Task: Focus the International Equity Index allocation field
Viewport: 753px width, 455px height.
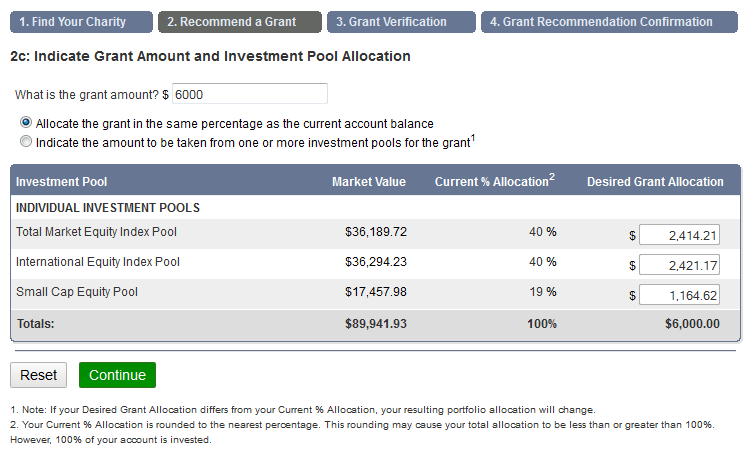Action: point(679,266)
